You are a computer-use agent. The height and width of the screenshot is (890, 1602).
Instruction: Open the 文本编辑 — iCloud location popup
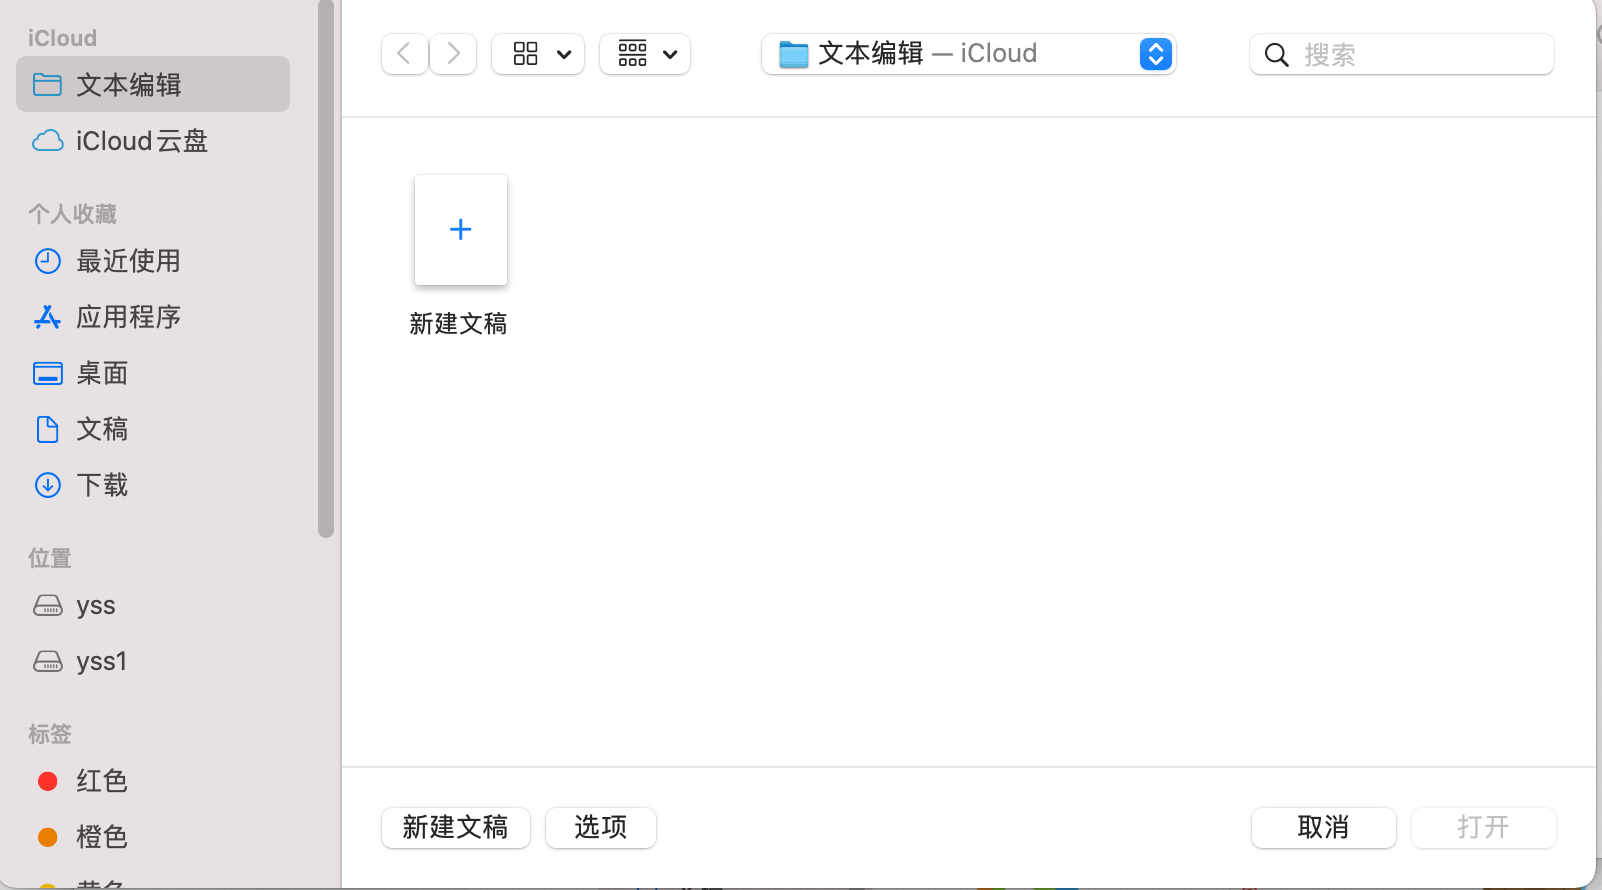pos(968,54)
